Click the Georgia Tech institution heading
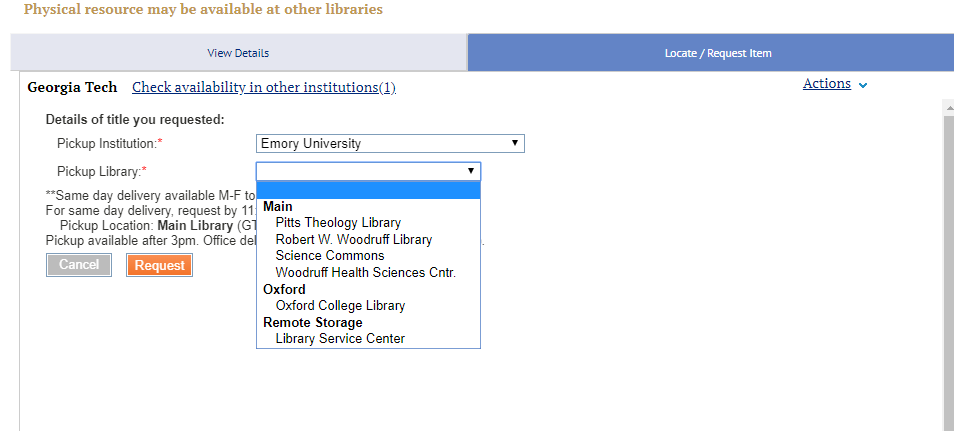 tap(72, 88)
